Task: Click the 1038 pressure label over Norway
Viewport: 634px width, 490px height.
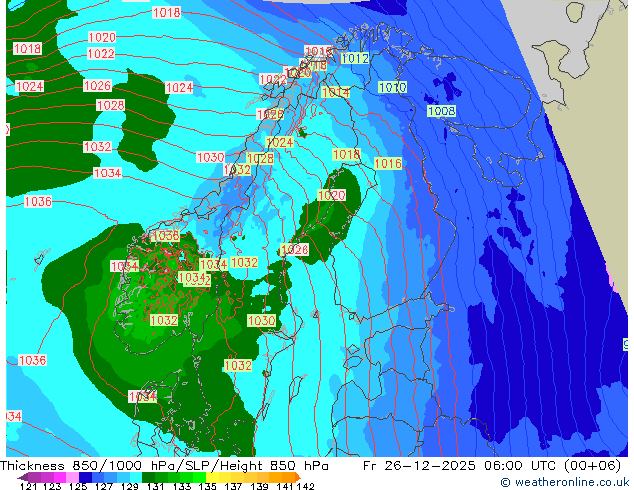Action: pos(165,236)
